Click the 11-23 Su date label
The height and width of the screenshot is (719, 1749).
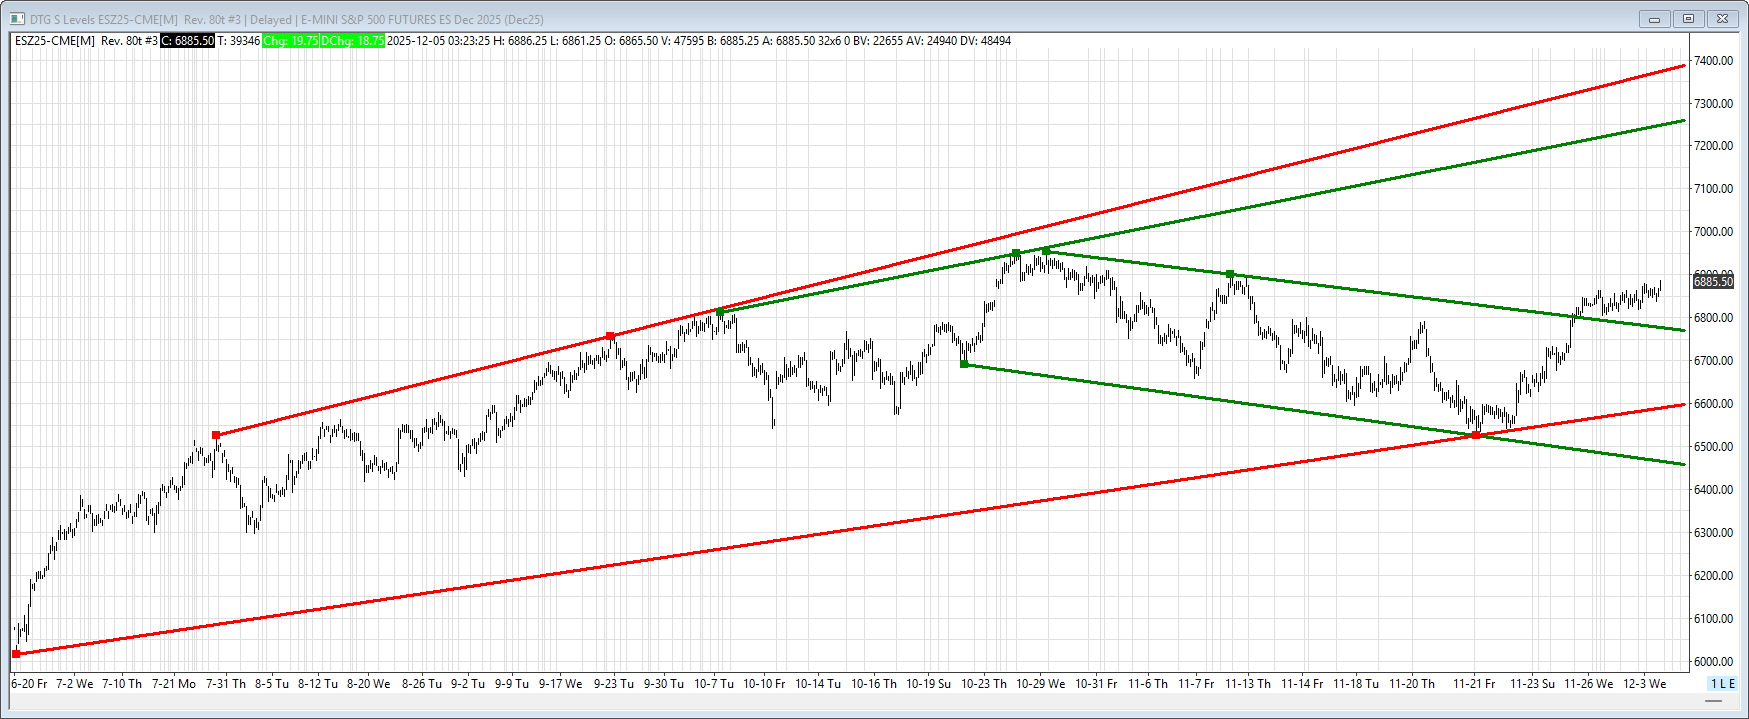1532,684
